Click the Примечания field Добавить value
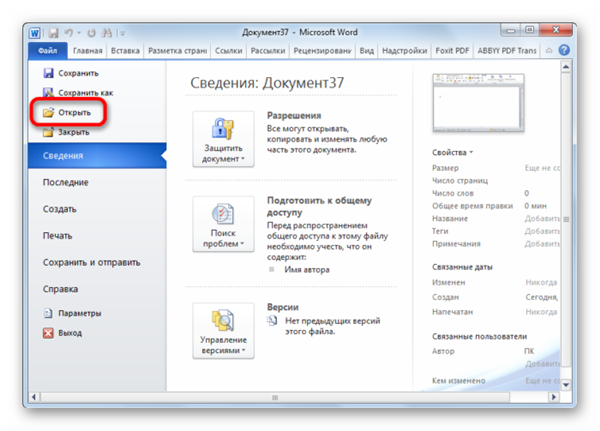600x431 pixels. 542,244
